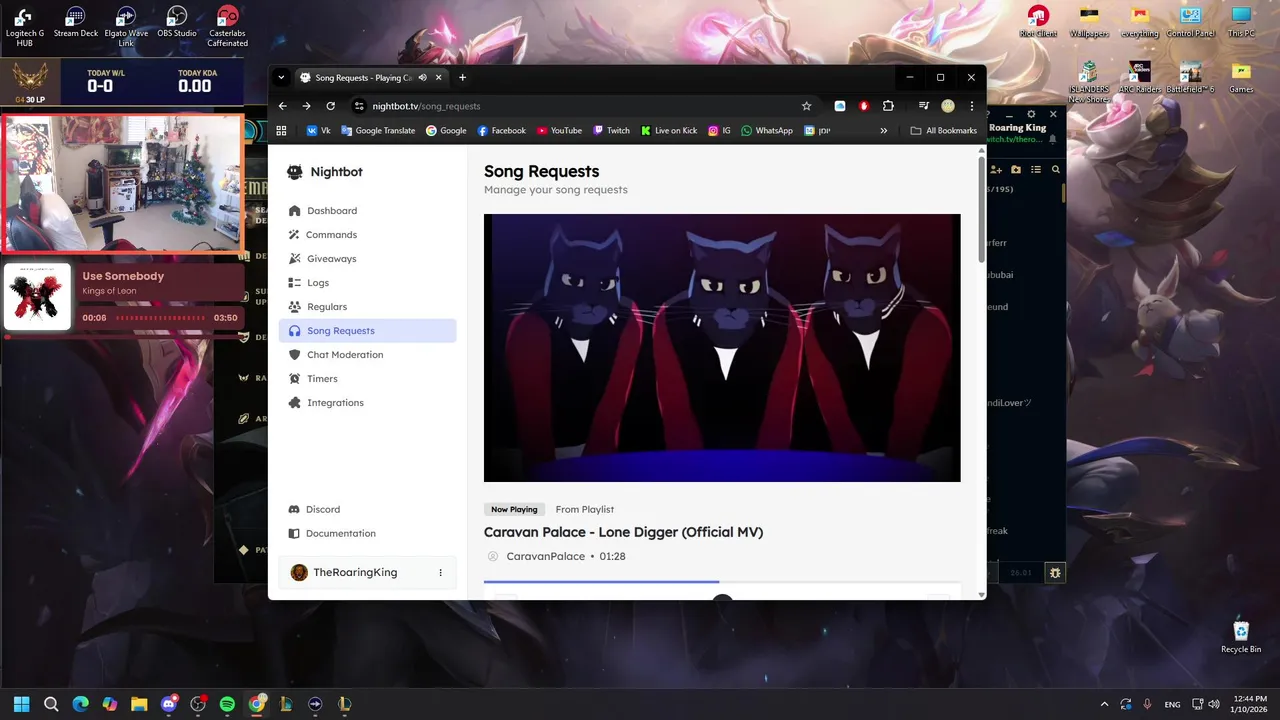Expand the hidden bookmarks chevron

click(x=883, y=130)
